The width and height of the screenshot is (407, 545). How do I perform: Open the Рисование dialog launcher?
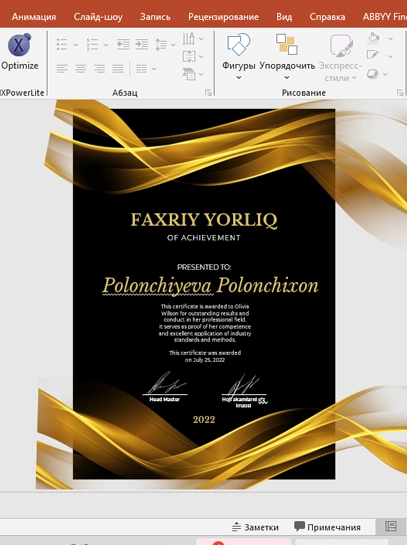tap(400, 92)
